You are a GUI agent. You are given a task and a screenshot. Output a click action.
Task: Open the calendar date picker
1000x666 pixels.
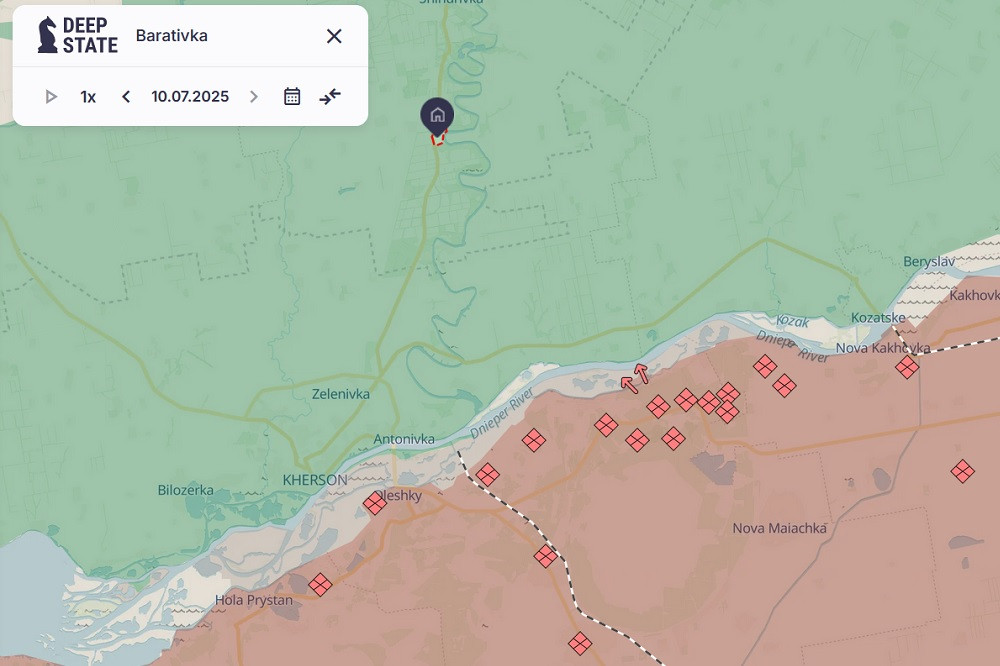(x=292, y=97)
